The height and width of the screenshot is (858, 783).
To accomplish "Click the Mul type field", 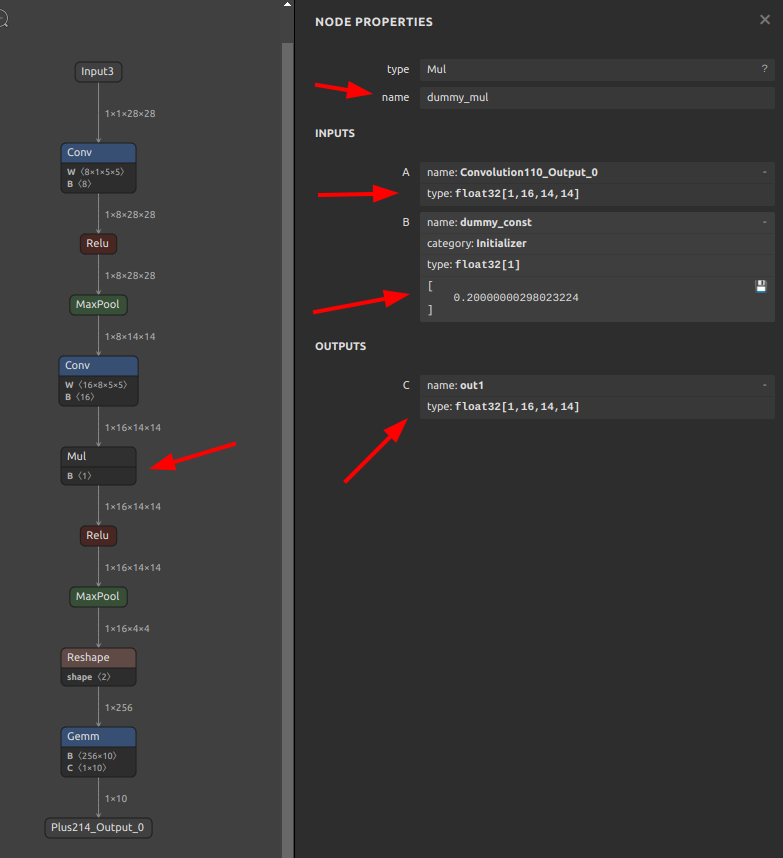I will click(590, 69).
